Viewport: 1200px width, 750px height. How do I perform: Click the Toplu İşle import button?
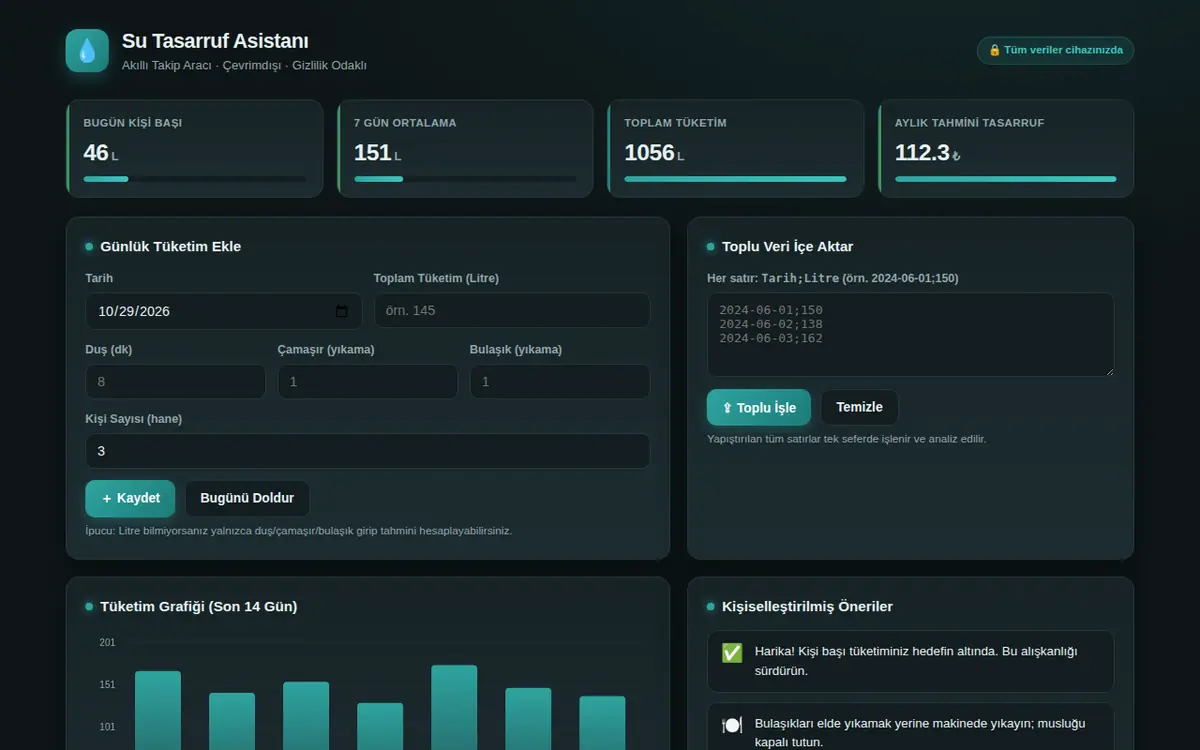759,408
